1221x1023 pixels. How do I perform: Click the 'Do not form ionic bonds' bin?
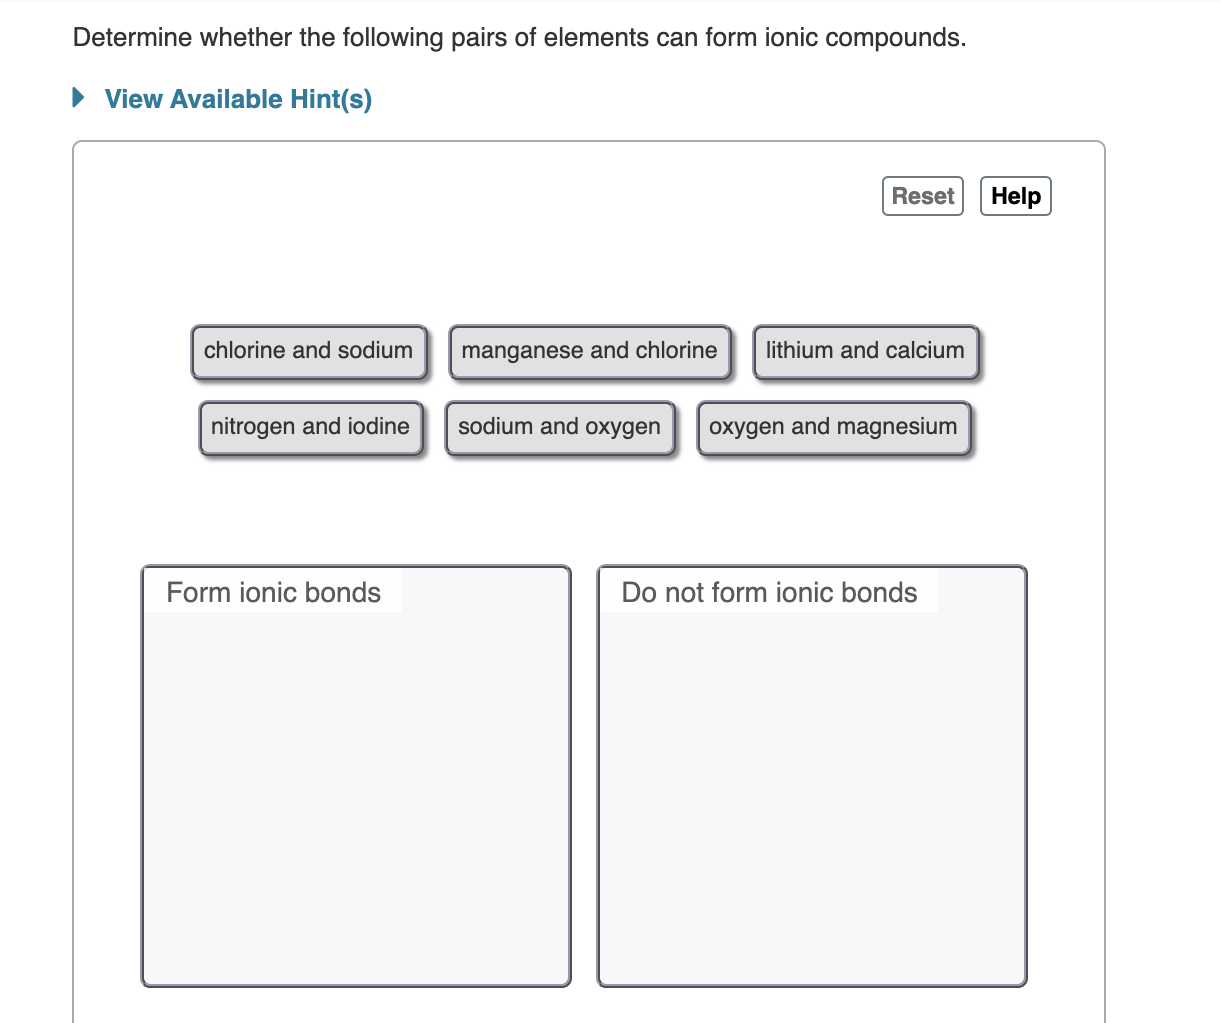811,780
